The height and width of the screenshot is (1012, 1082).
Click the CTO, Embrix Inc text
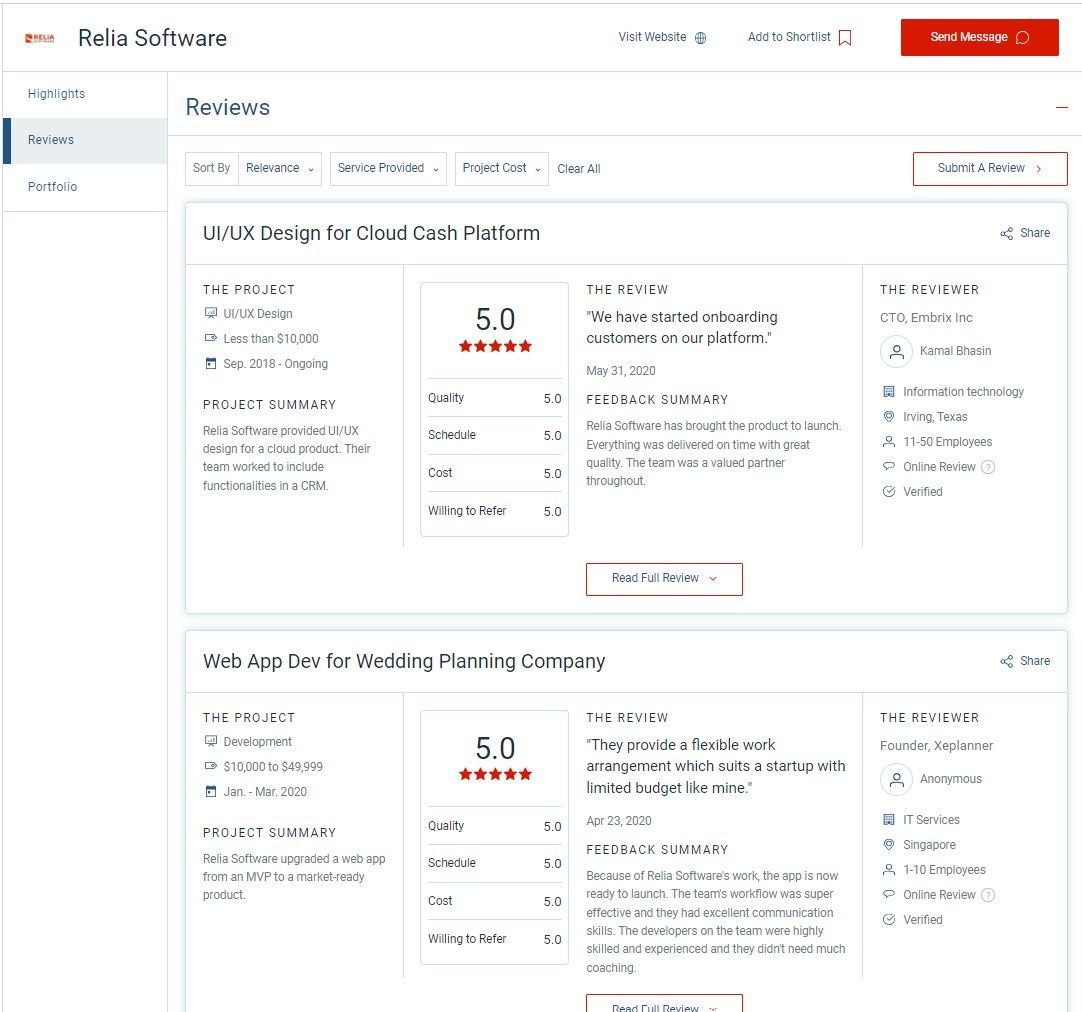[x=926, y=318]
